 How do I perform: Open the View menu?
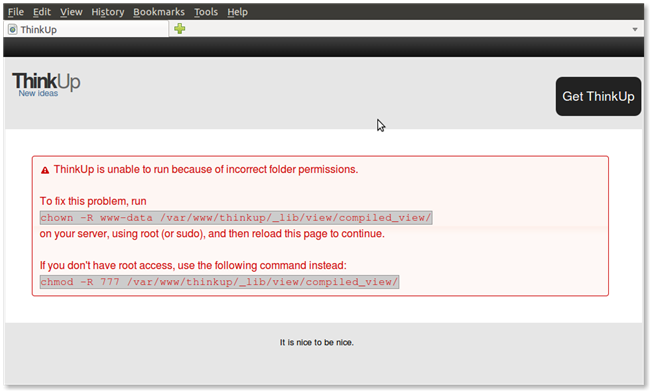click(x=71, y=12)
